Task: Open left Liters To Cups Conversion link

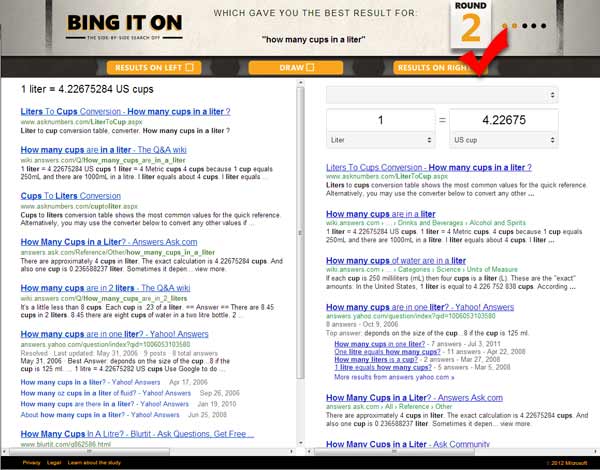Action: [x=126, y=112]
